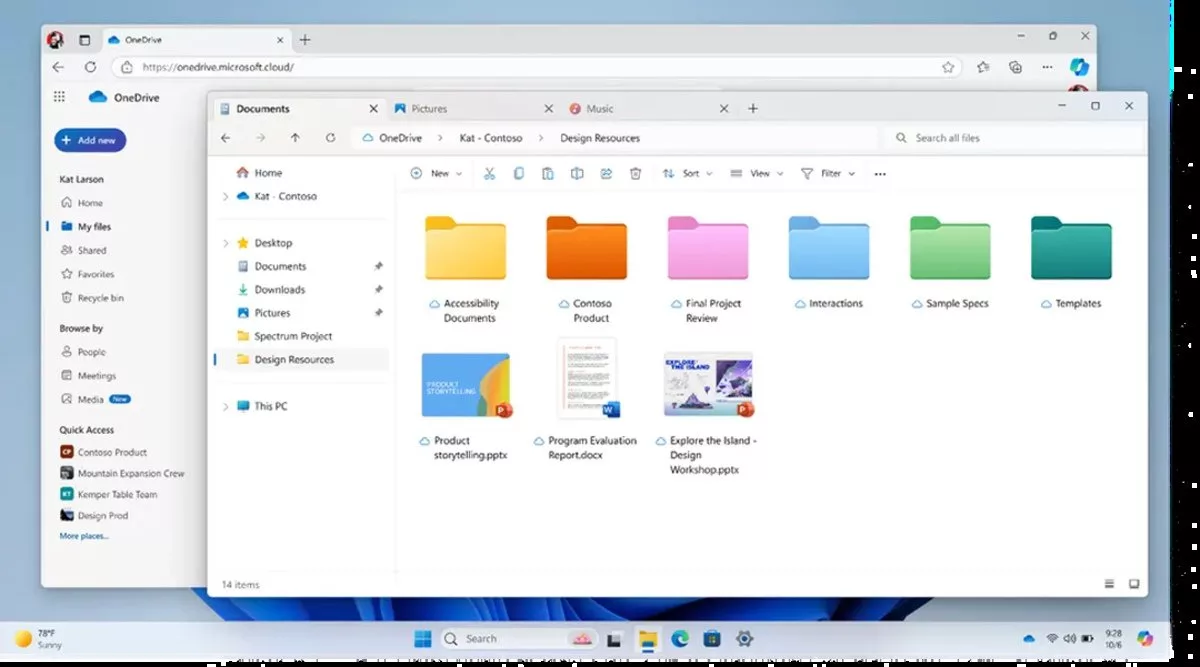Screen dimensions: 1200x667
Task: Click the browser back arrow in Edge
Action: click(x=58, y=67)
